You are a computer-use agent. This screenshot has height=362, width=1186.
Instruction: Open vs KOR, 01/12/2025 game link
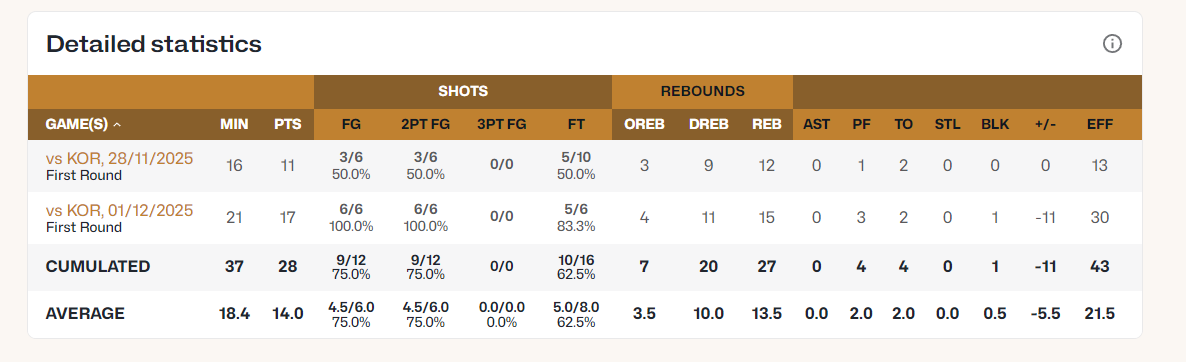[x=120, y=209]
